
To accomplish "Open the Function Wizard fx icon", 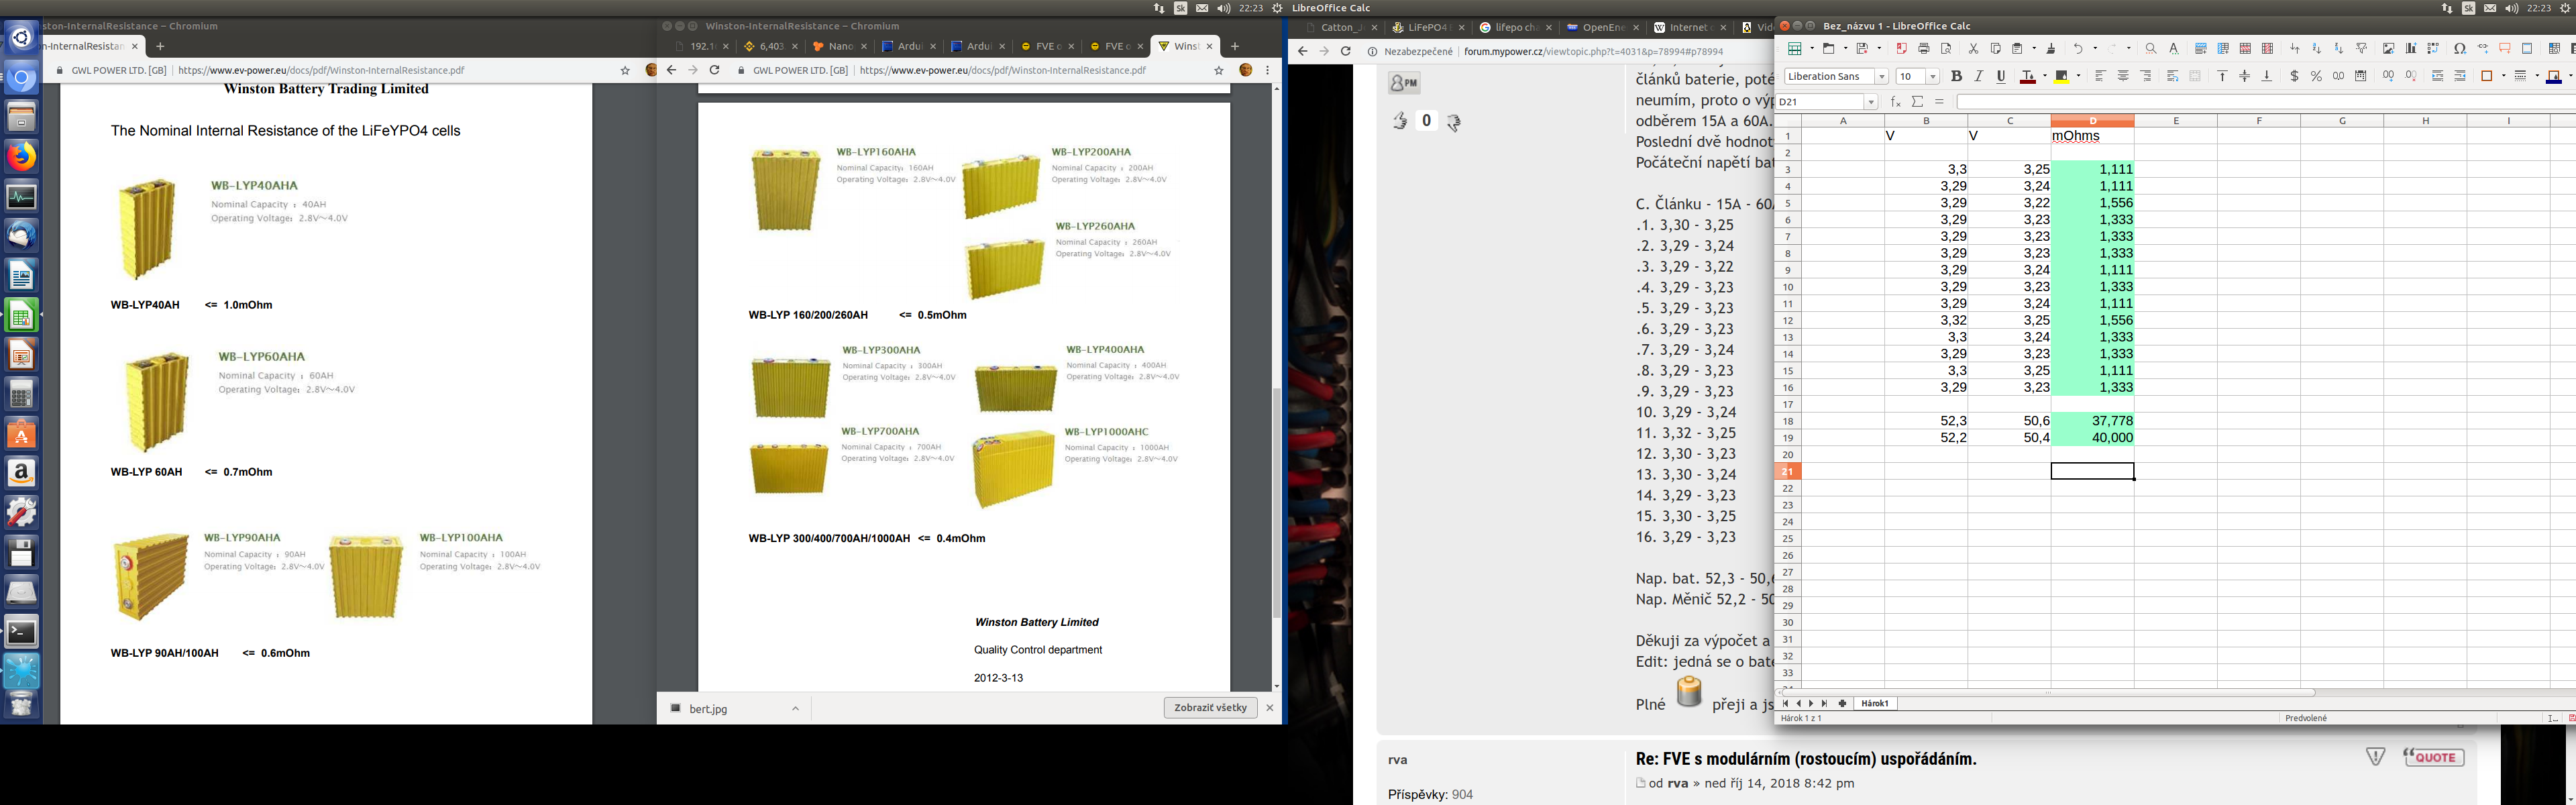I will coord(1895,102).
